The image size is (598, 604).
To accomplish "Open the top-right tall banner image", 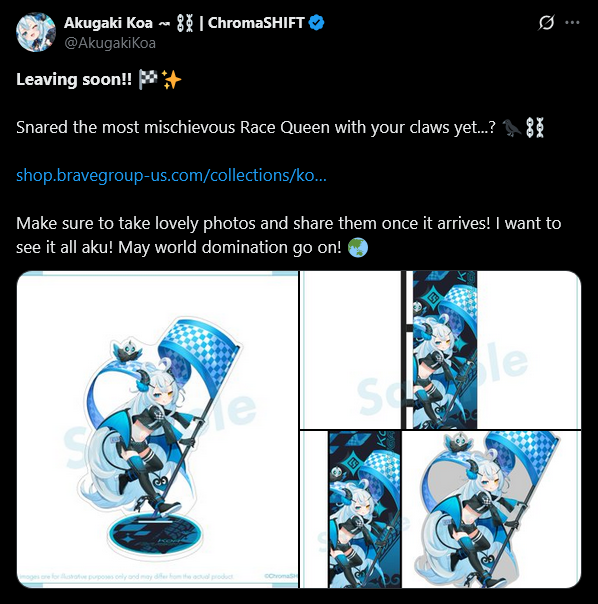I will [440, 350].
